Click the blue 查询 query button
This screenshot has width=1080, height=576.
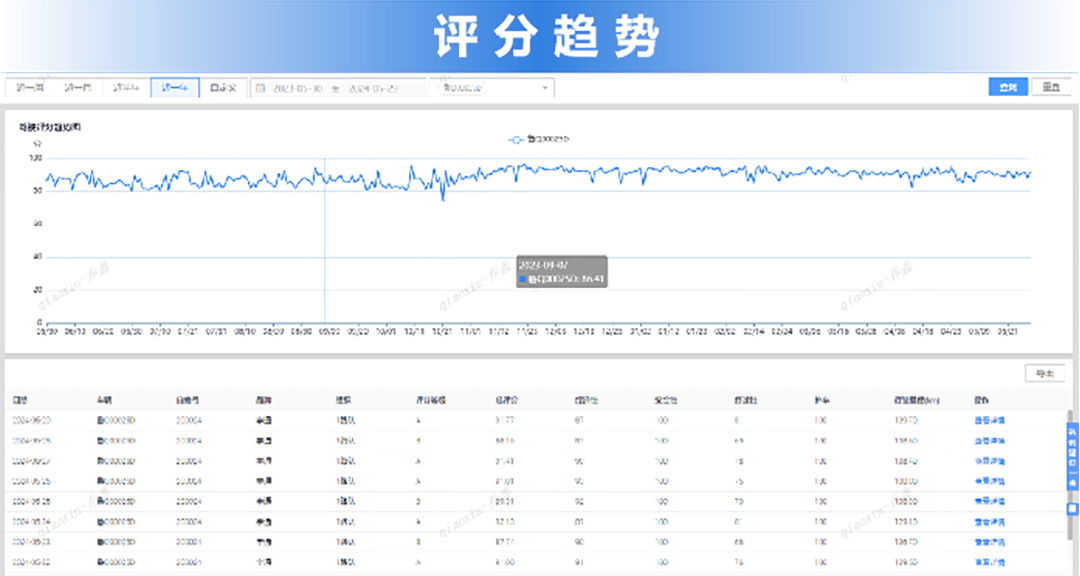pos(1008,87)
